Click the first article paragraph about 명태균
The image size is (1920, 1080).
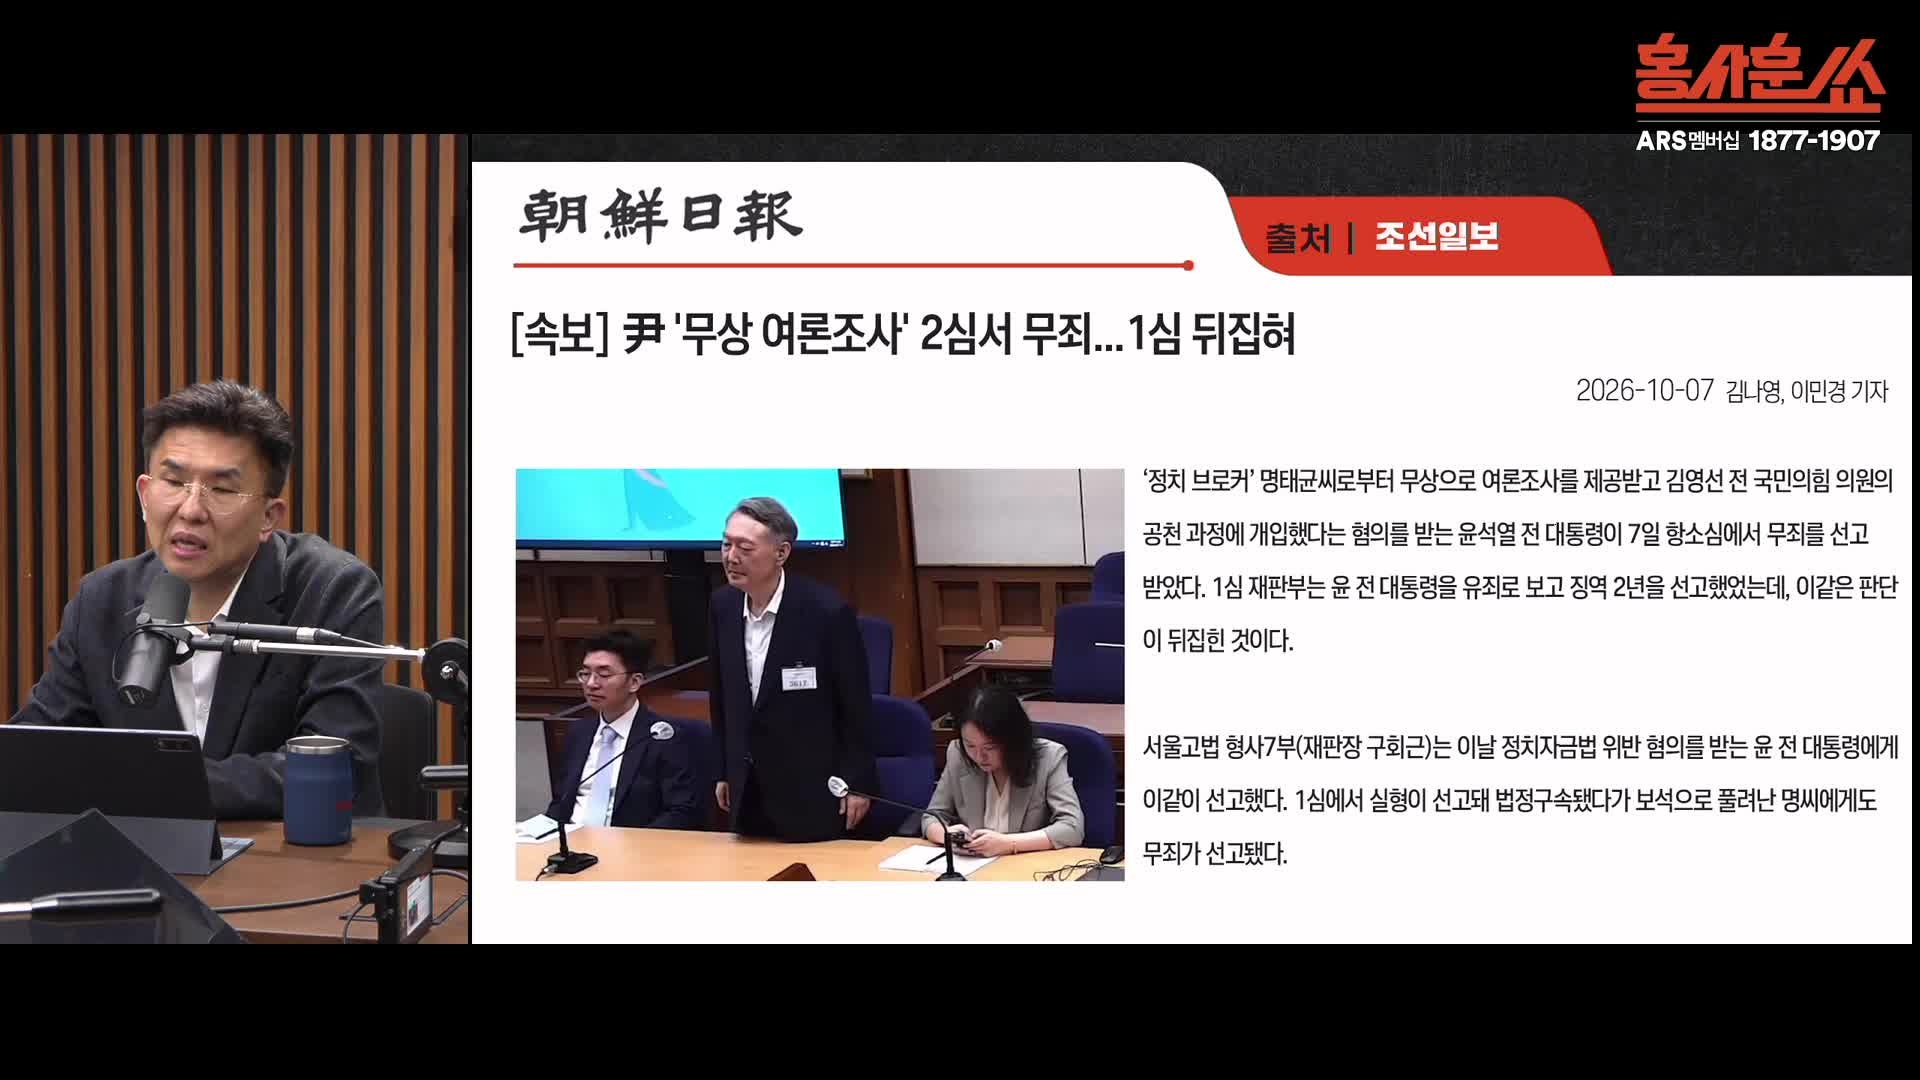1519,560
